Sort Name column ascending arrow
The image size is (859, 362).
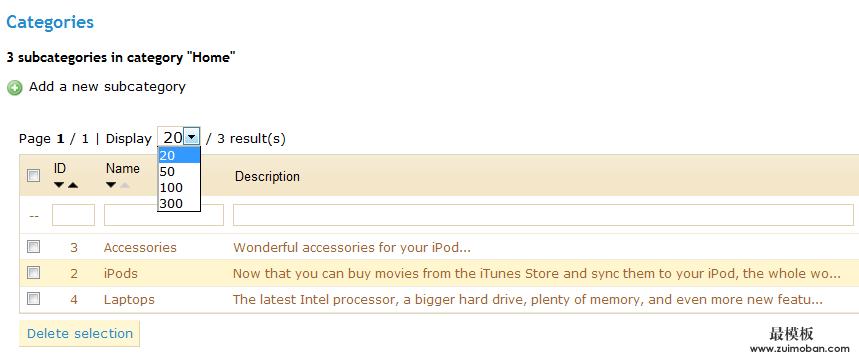[x=124, y=185]
